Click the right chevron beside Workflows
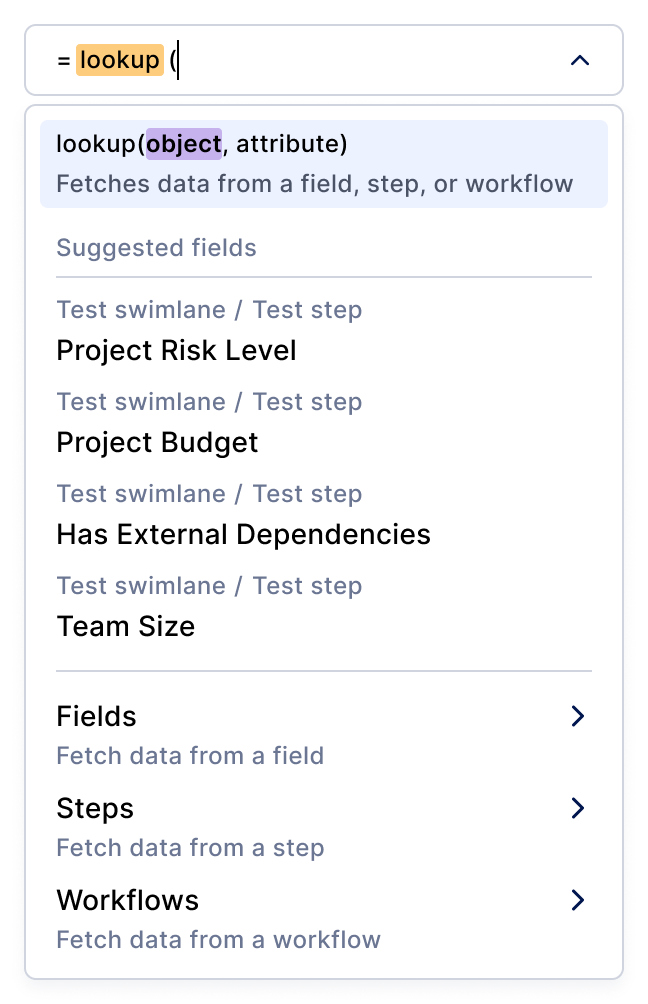This screenshot has width=648, height=1004. (577, 901)
